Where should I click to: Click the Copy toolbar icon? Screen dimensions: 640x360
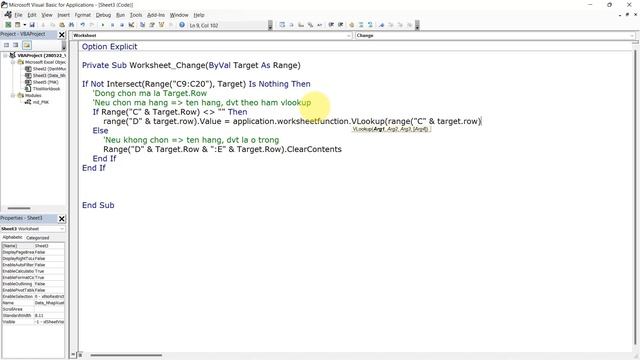click(52, 25)
